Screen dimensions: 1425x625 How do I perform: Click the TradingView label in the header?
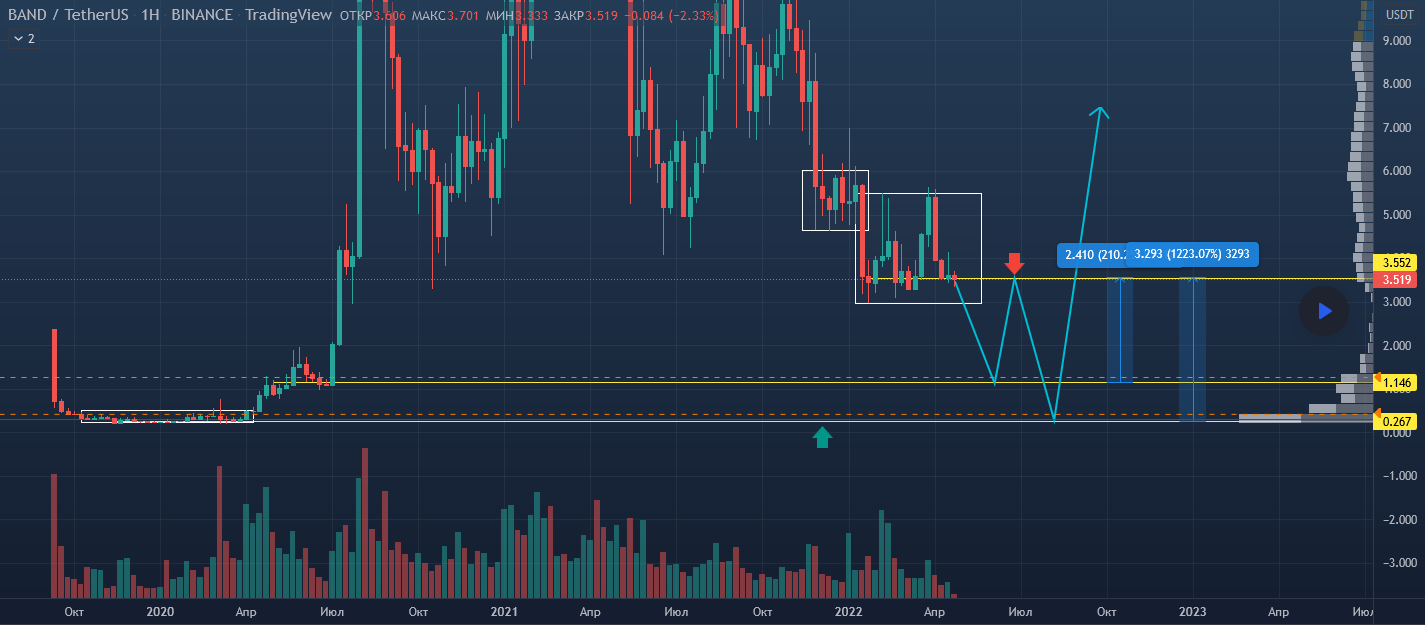[288, 15]
